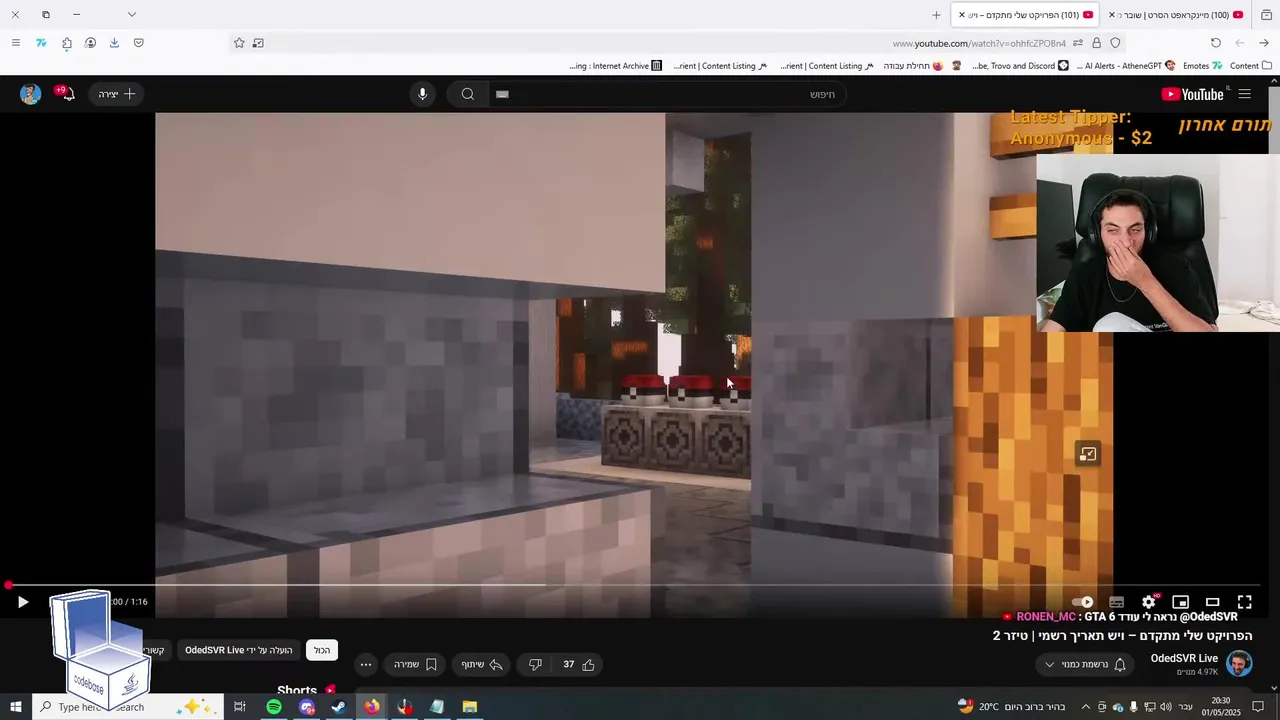
Task: Click the יצירה create button
Action: pos(117,94)
